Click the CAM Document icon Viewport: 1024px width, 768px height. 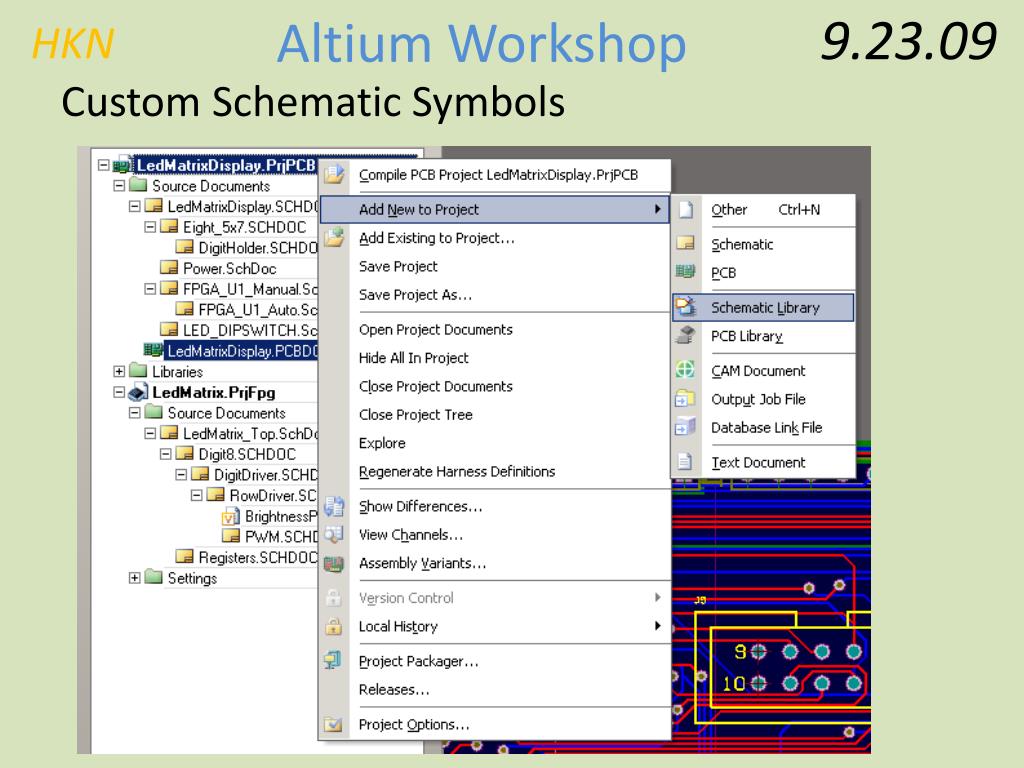[685, 370]
